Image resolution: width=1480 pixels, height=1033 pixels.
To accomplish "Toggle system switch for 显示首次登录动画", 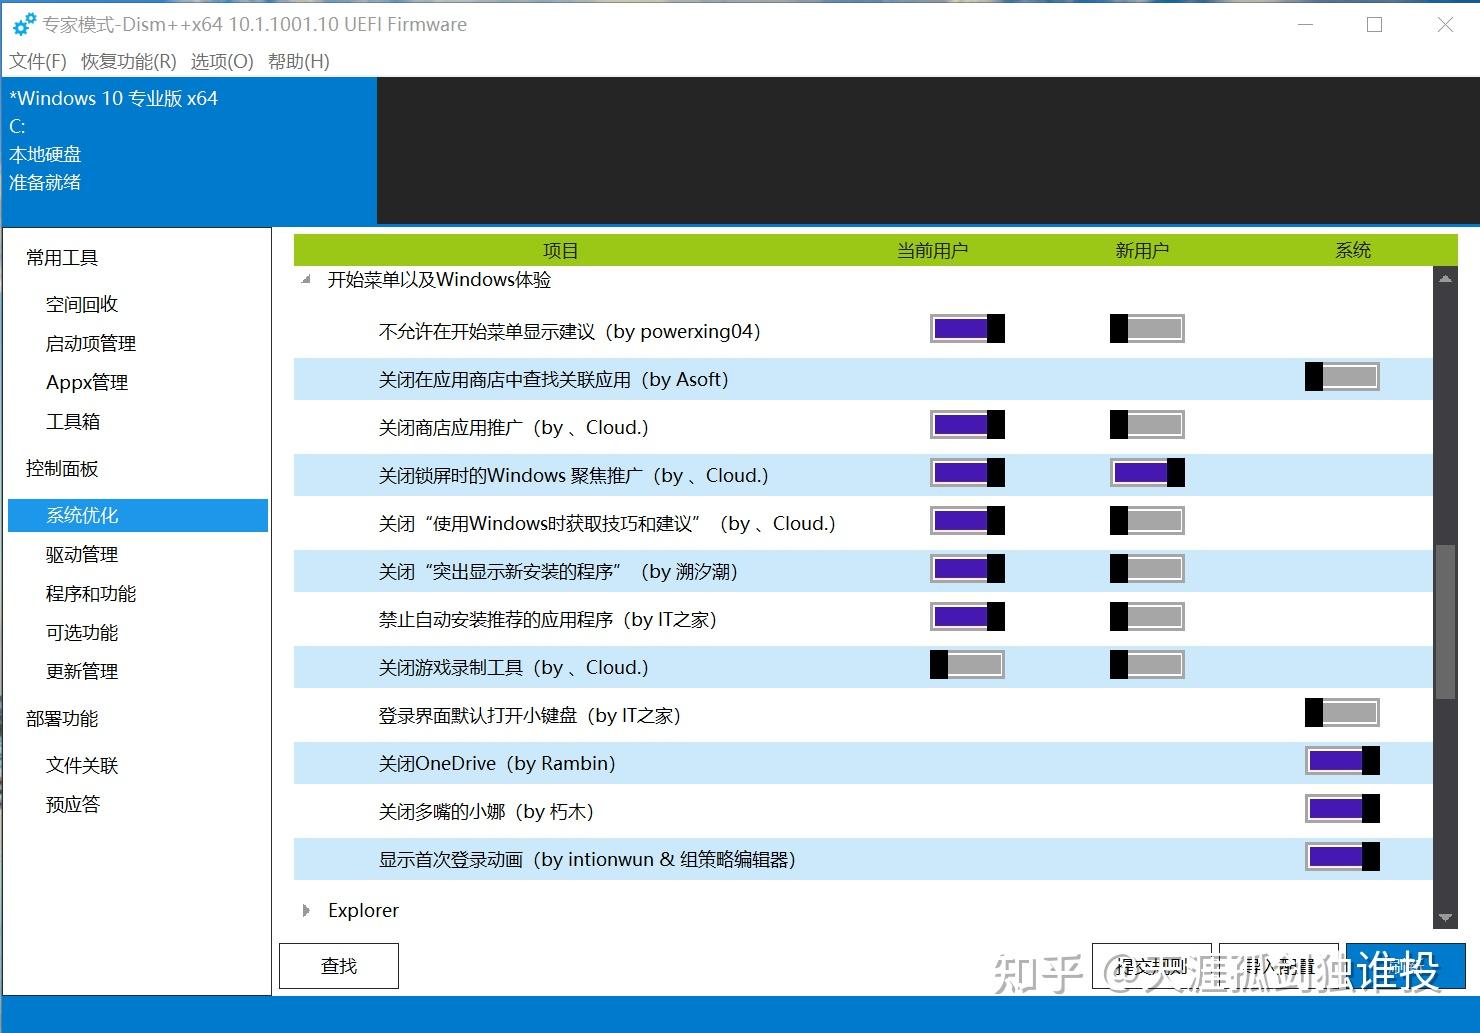I will (x=1342, y=857).
